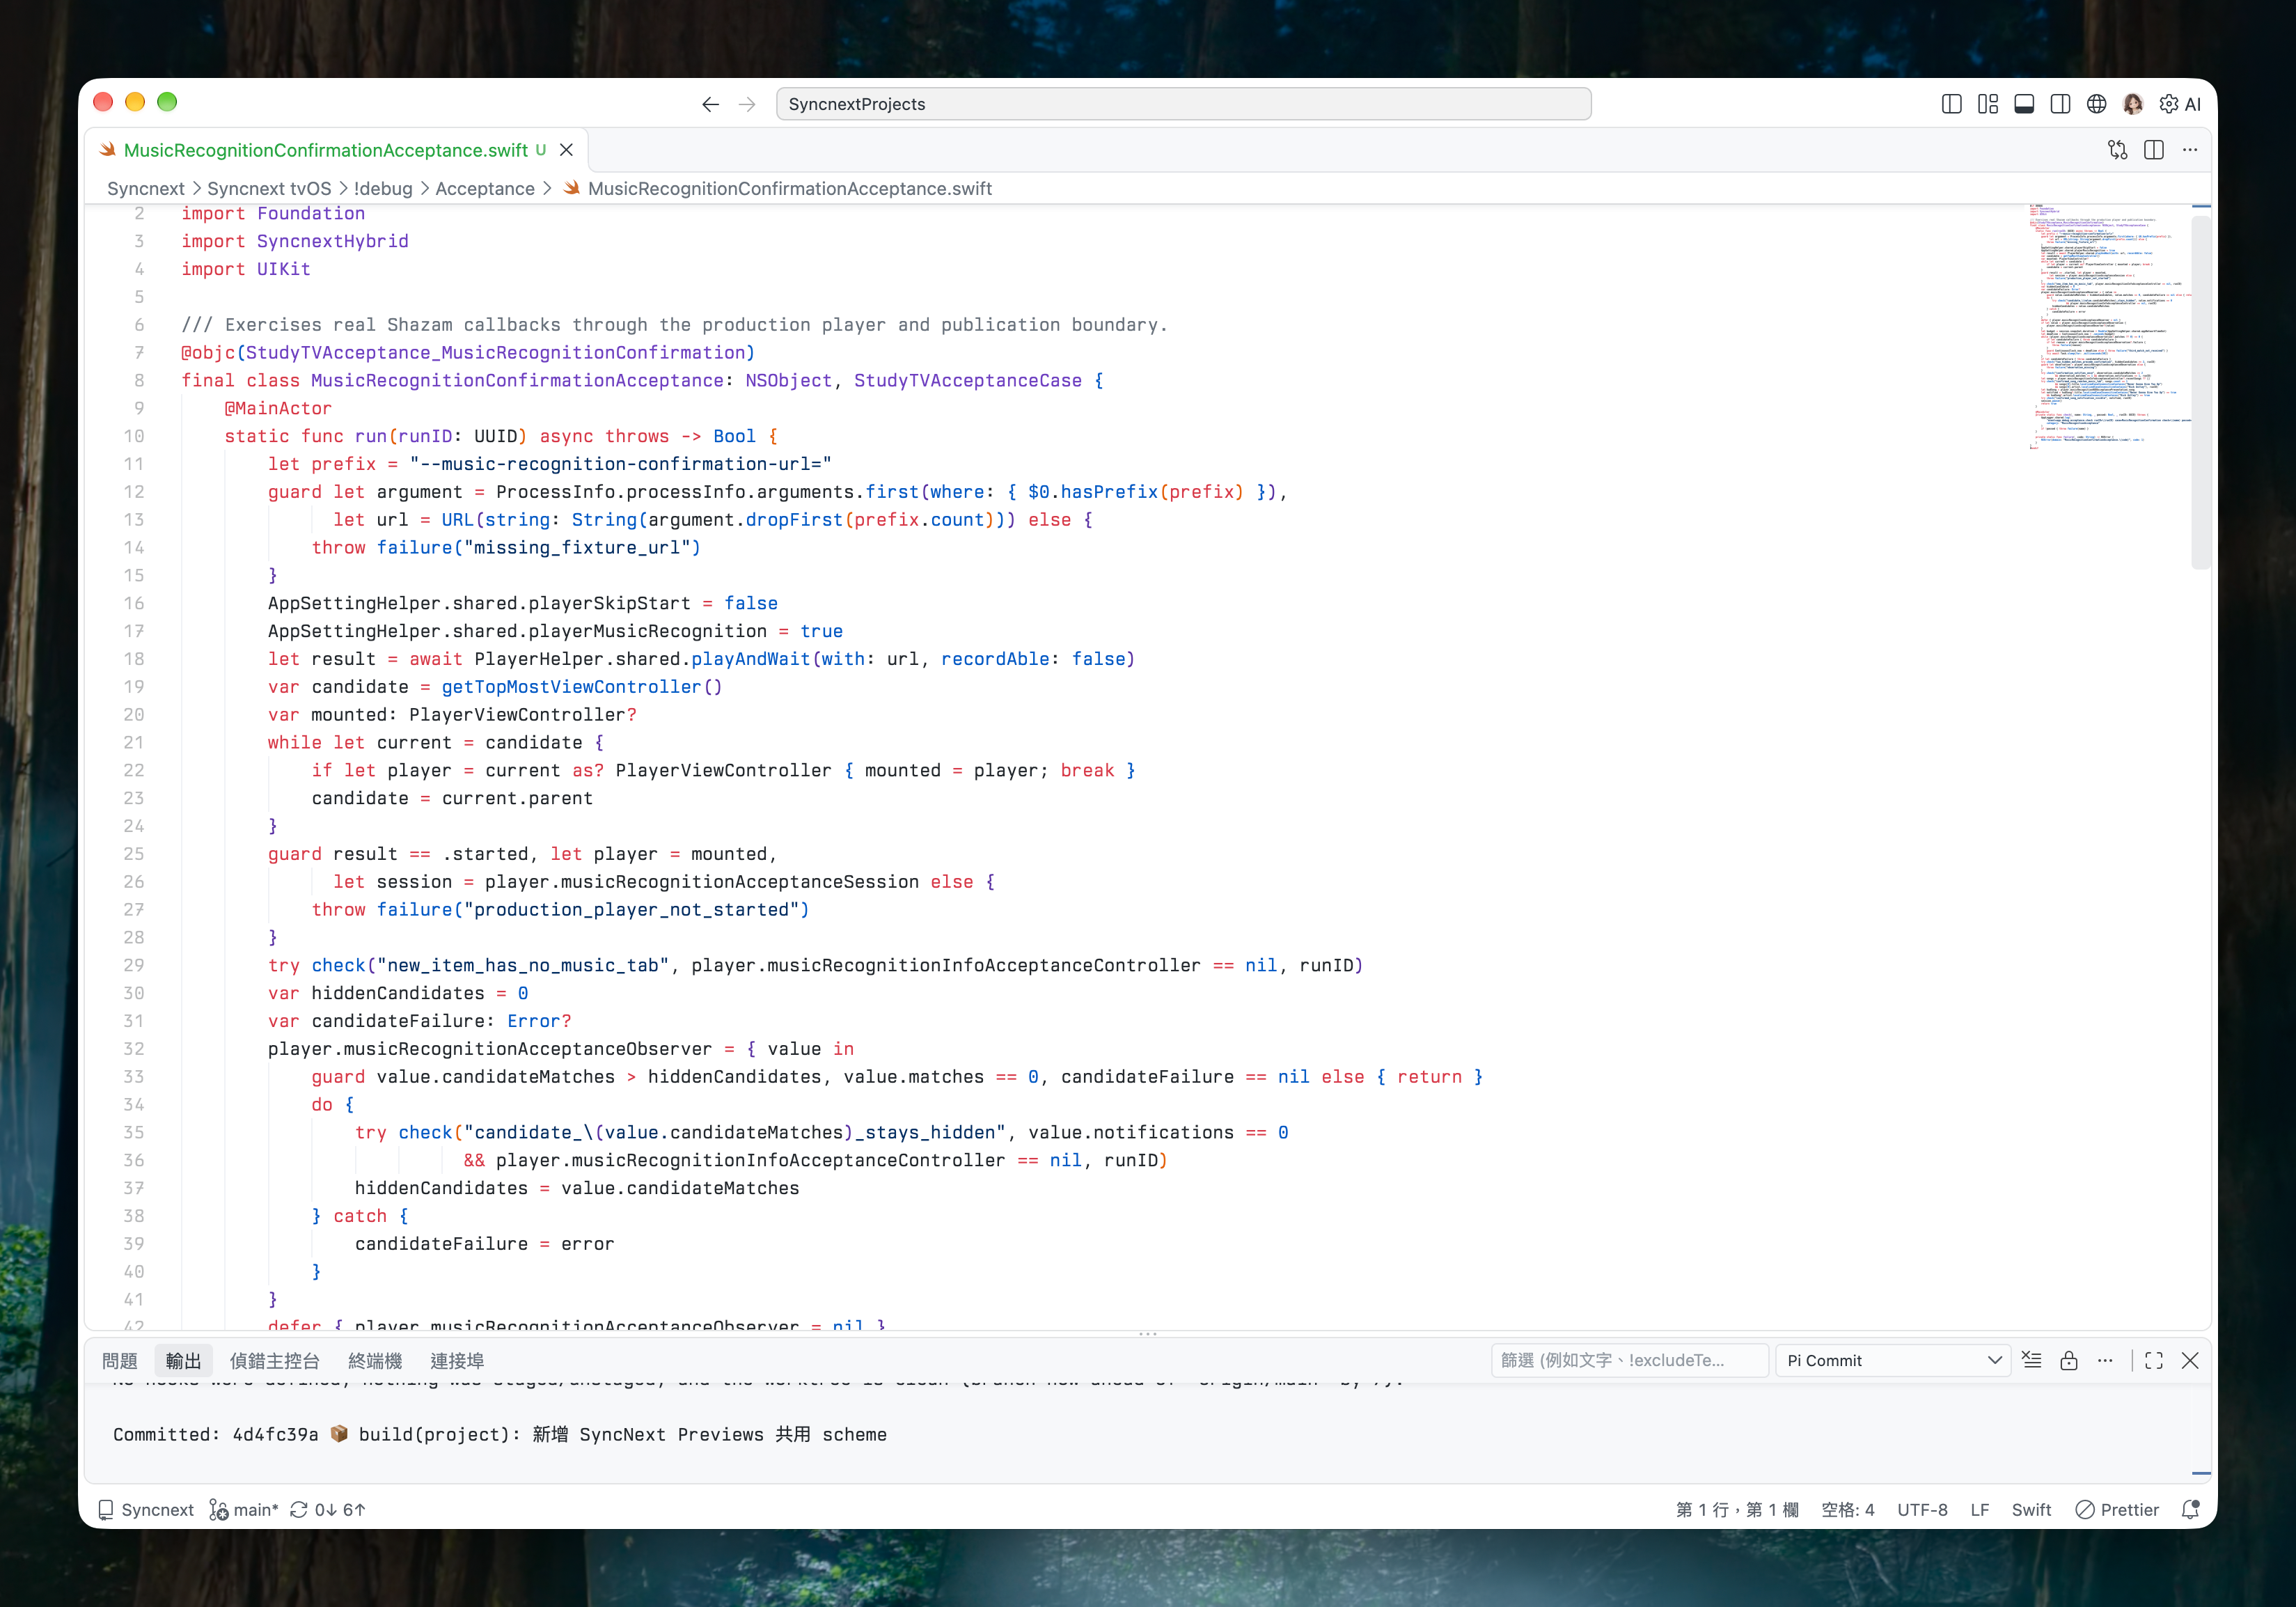
Task: Select the Swift language mode indicator
Action: pos(2031,1510)
